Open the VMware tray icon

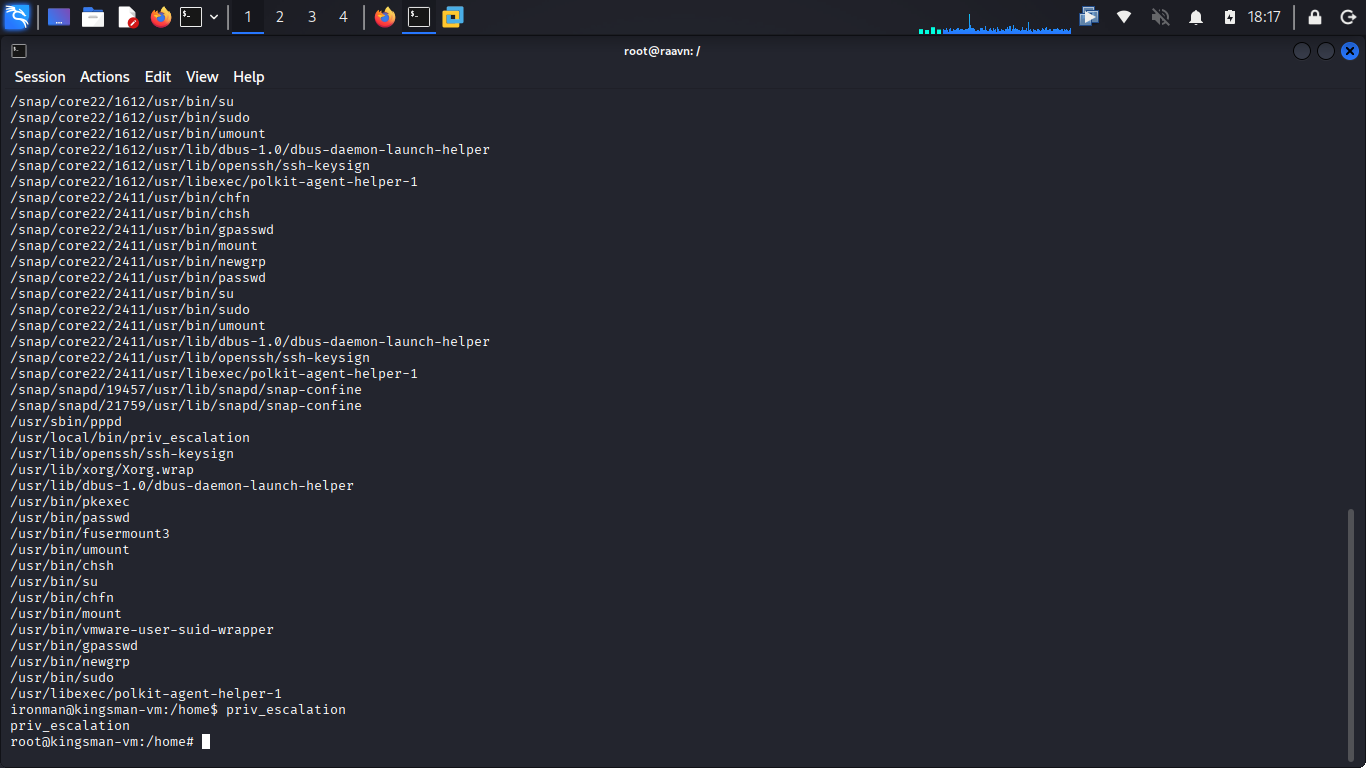click(1089, 17)
